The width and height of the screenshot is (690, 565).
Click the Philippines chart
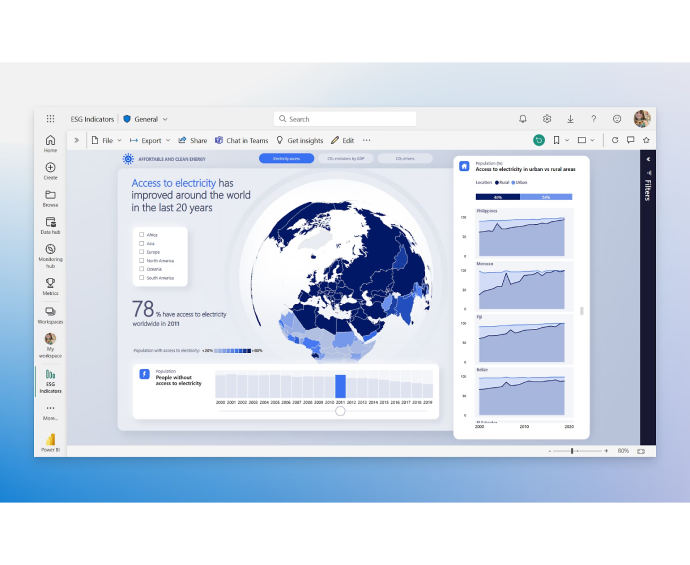click(524, 233)
